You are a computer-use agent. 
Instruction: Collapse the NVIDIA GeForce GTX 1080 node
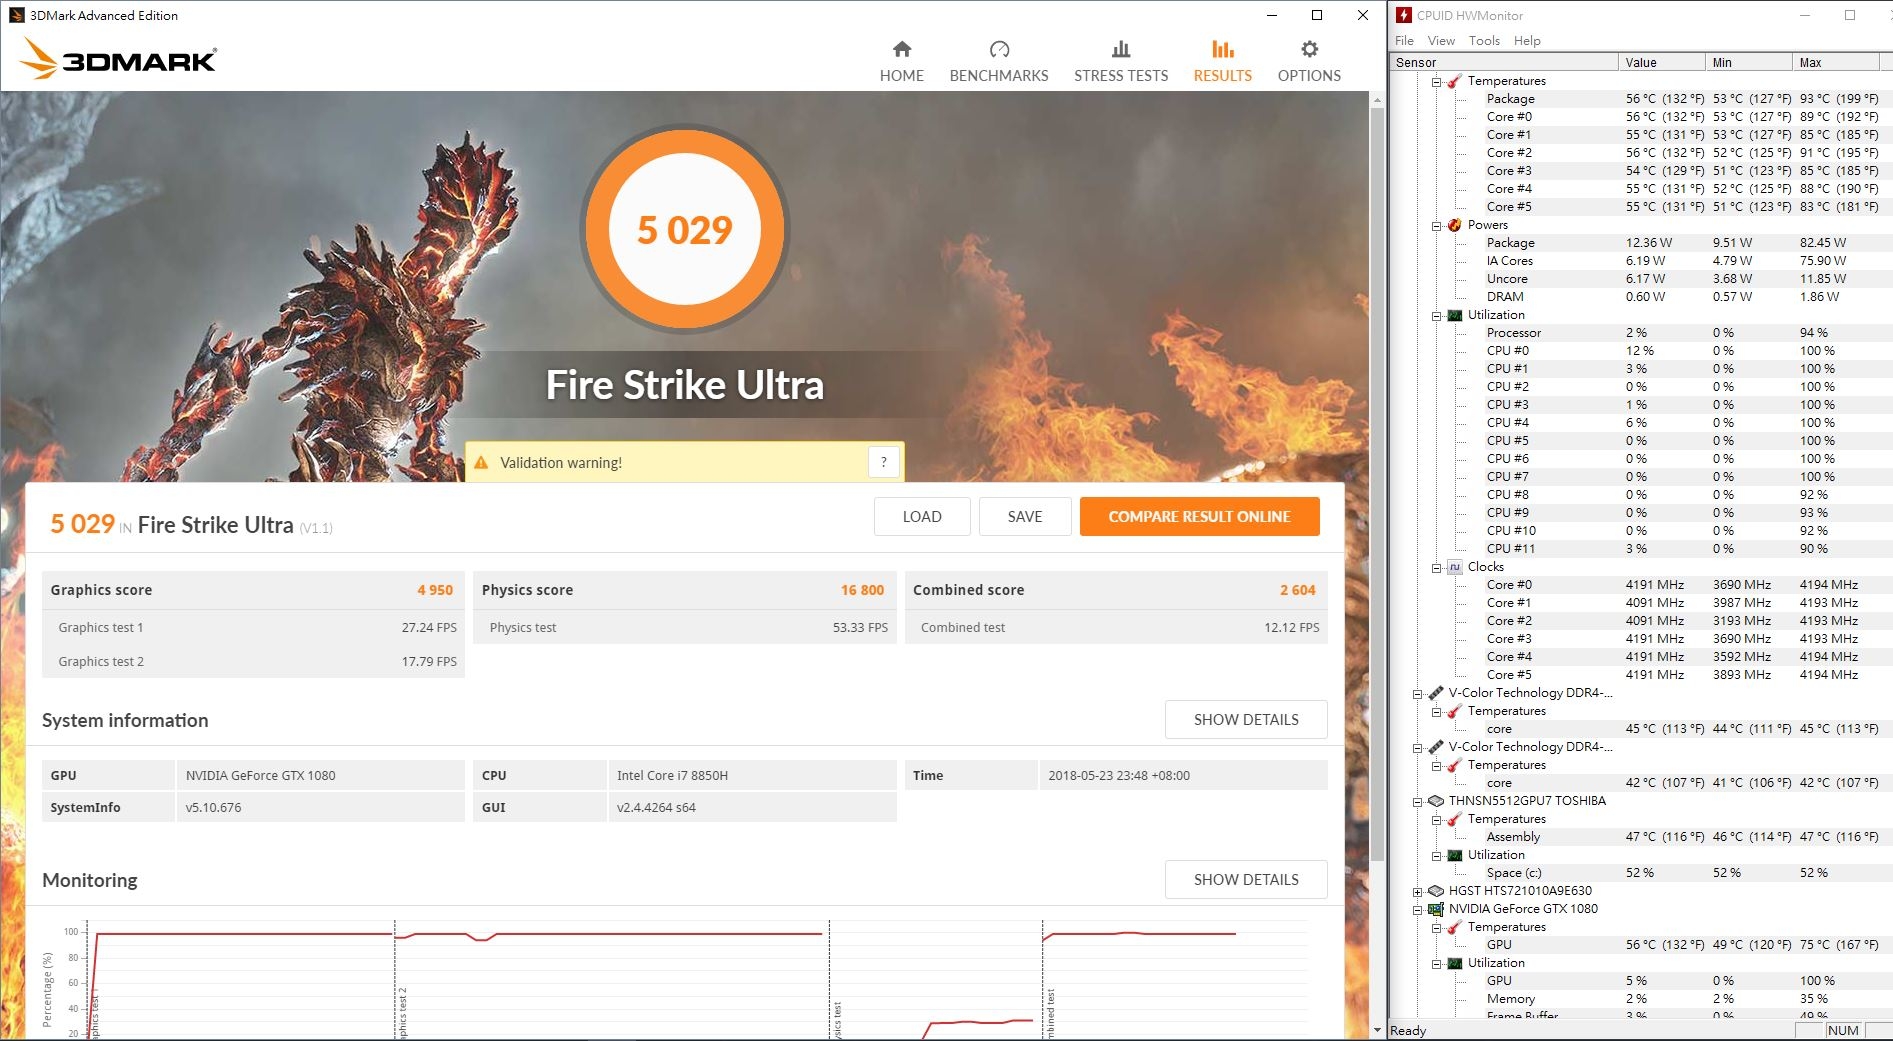pos(1418,910)
